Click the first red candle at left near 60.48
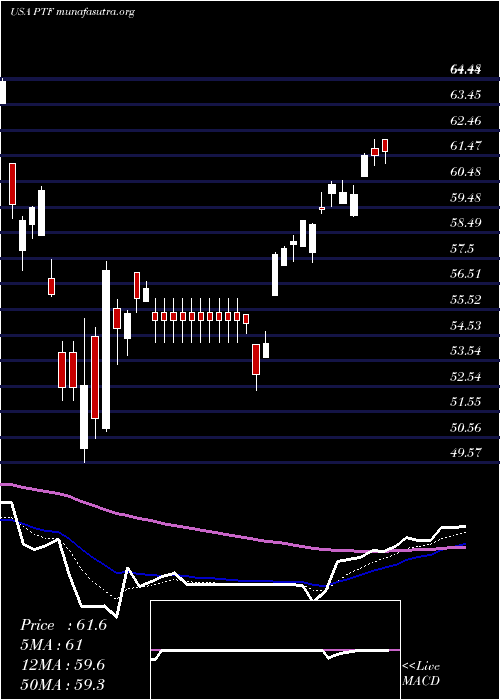 click(x=12, y=184)
